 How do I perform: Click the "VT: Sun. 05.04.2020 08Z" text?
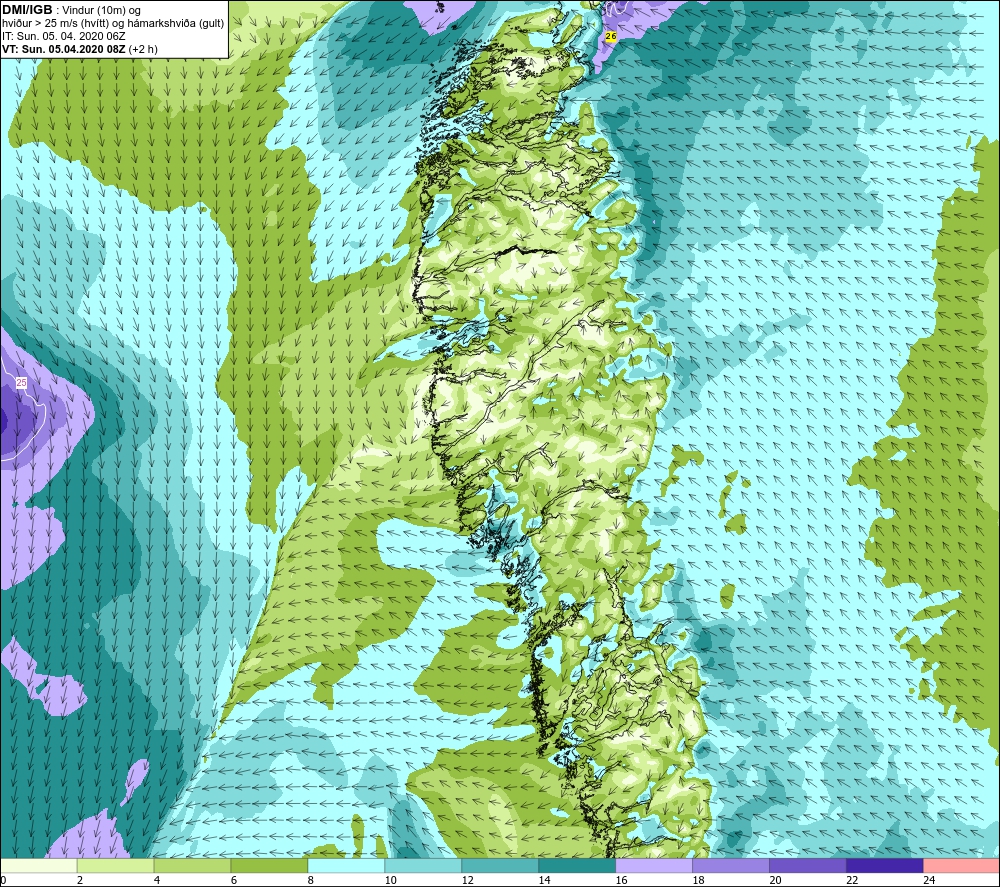[x=64, y=49]
